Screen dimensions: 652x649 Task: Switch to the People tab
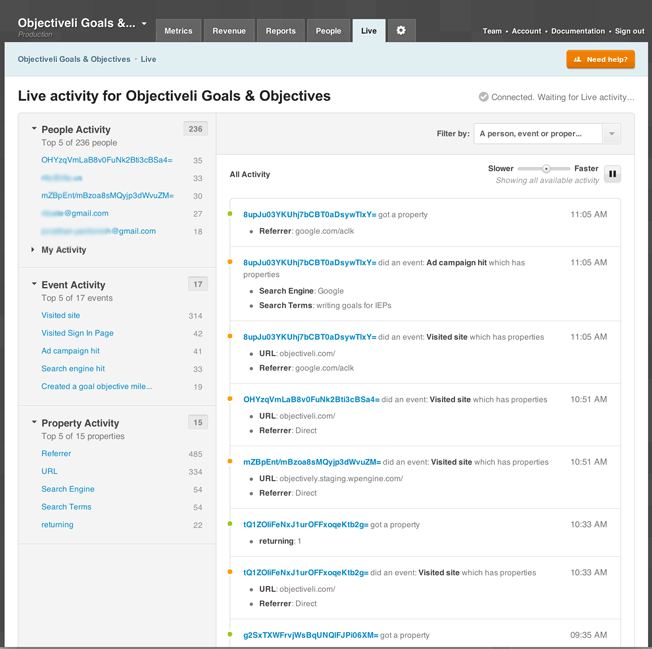point(328,31)
